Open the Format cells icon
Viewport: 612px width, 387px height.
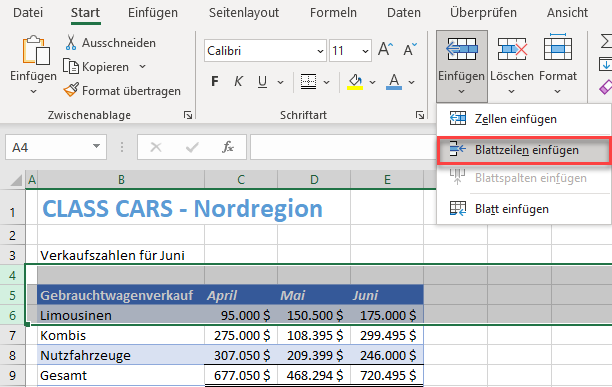point(558,48)
